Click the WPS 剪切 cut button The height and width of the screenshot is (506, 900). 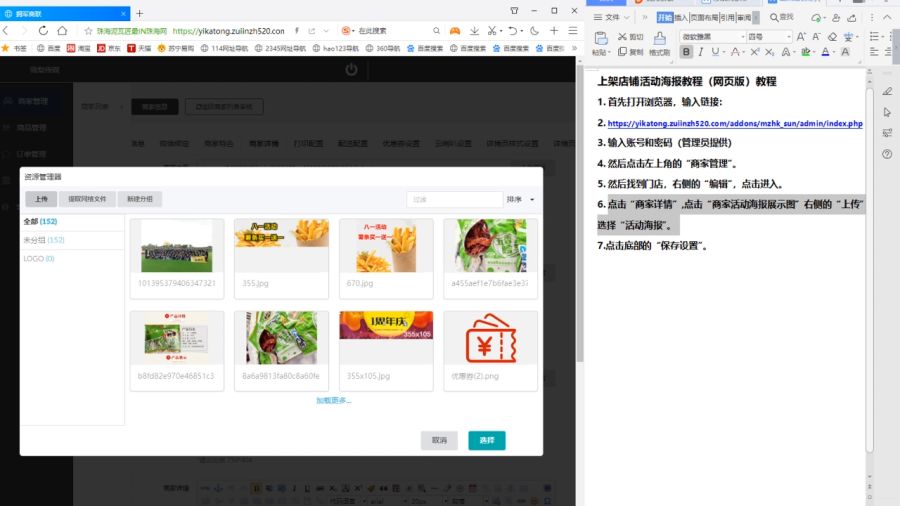click(630, 37)
